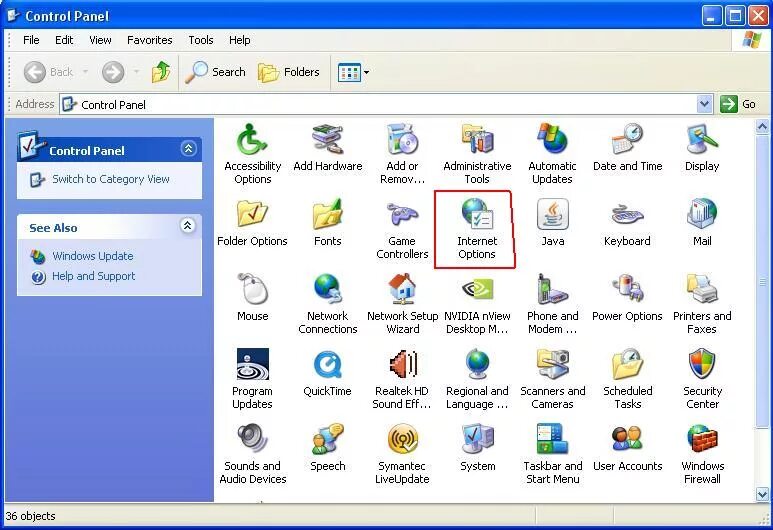Click the Go button
Image resolution: width=773 pixels, height=530 pixels.
point(738,105)
